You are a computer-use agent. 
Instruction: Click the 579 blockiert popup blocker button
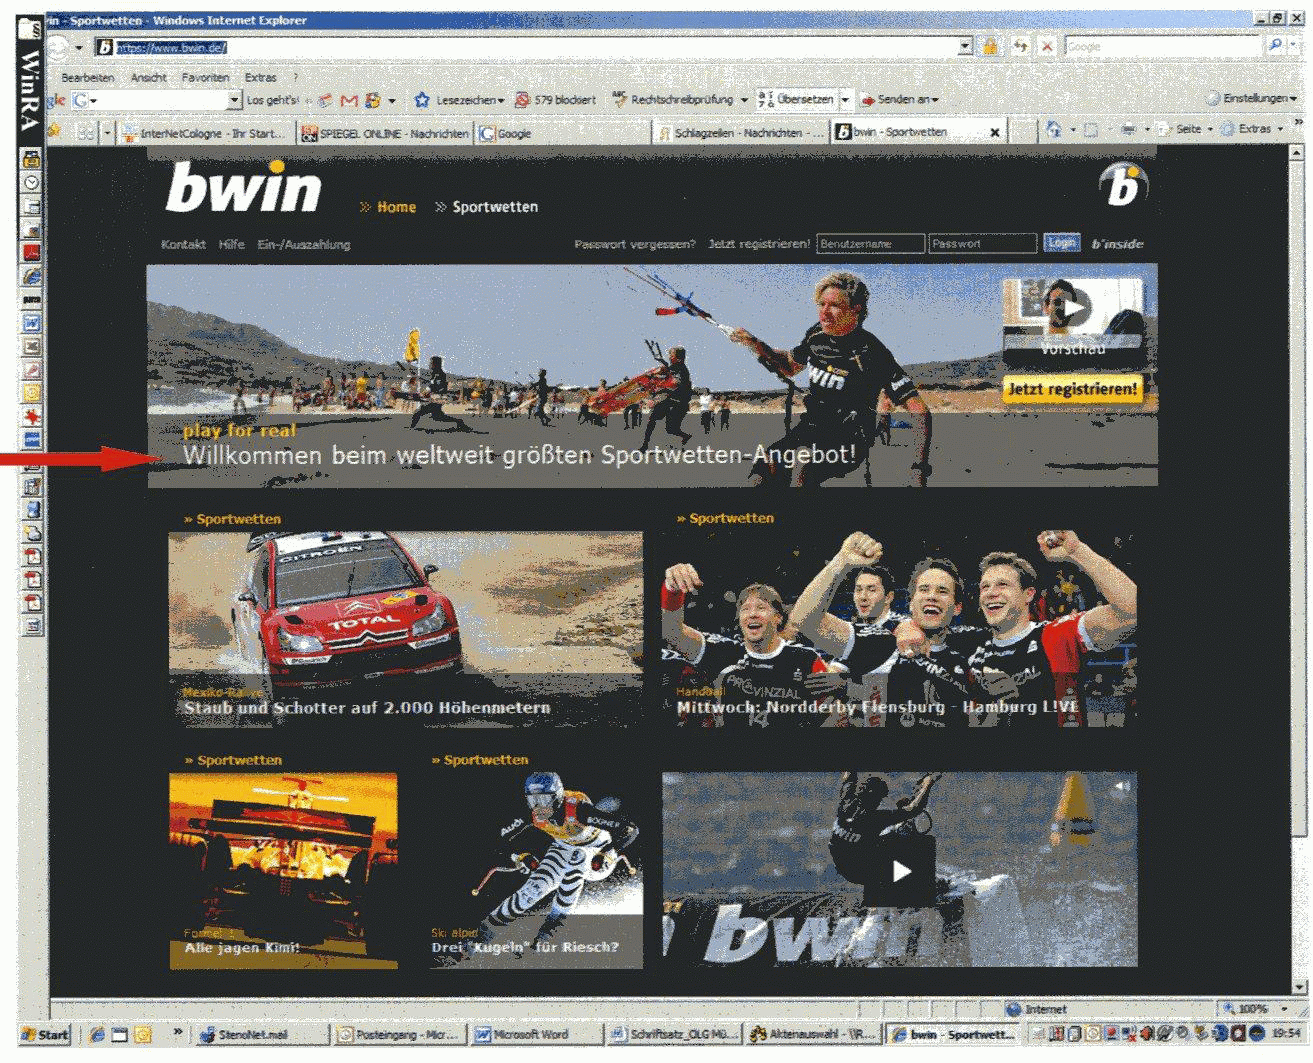pos(555,100)
